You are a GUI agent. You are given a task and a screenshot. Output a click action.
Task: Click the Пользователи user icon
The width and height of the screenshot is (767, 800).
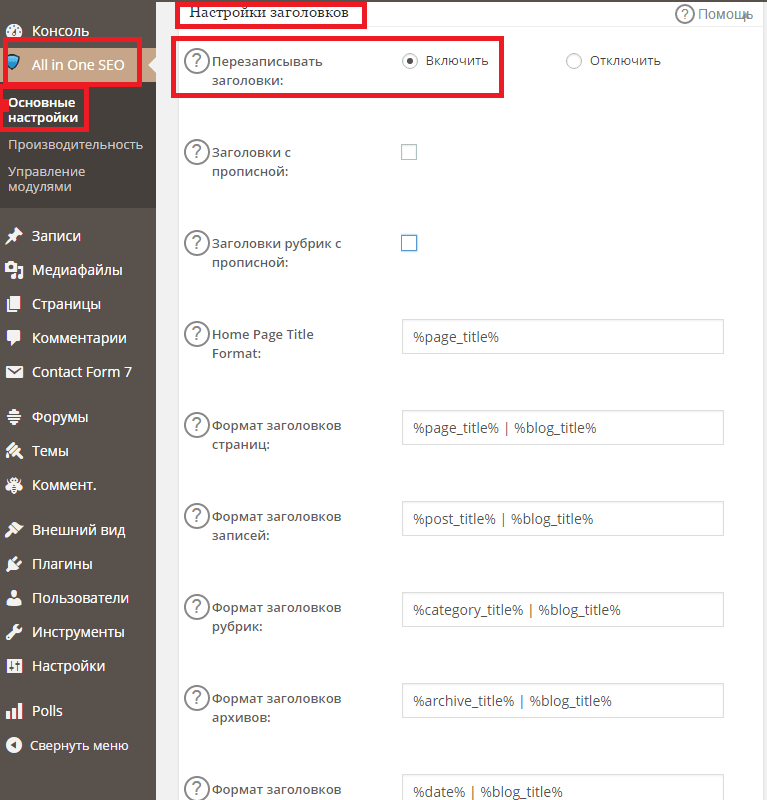[x=14, y=598]
